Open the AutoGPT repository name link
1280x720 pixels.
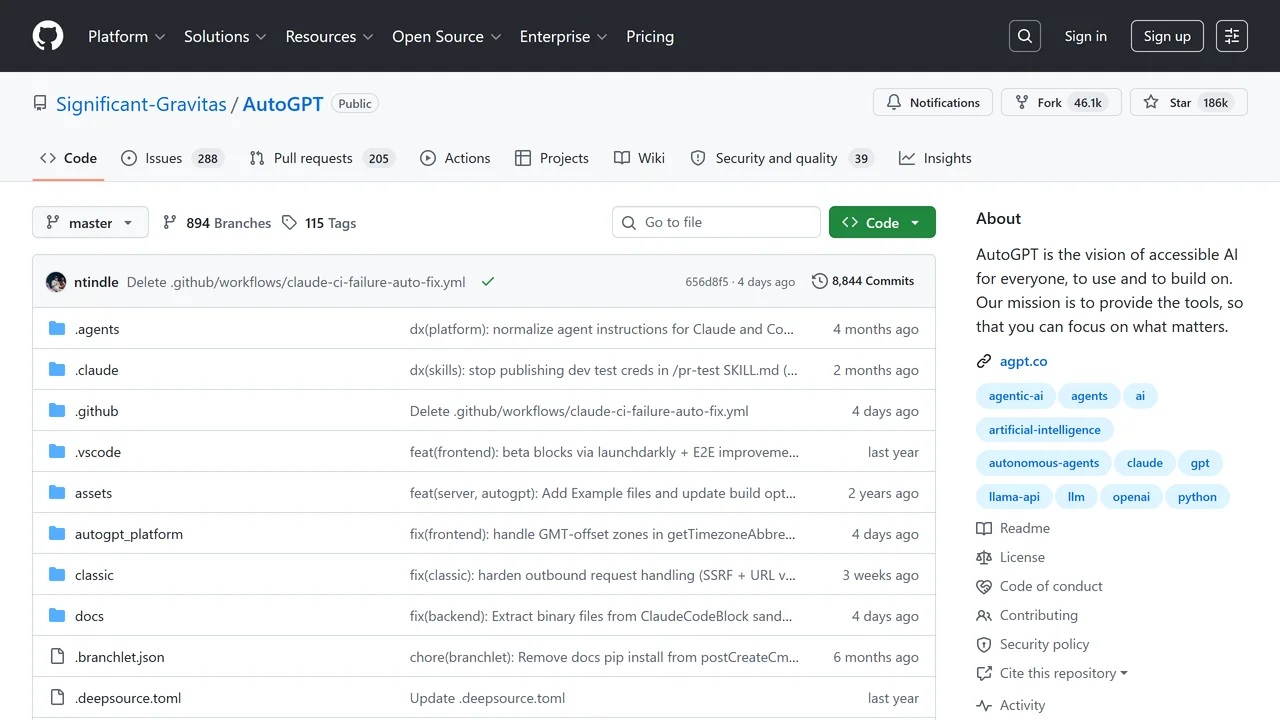coord(283,104)
